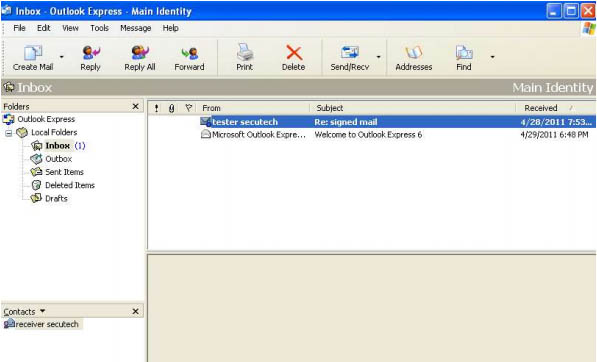The height and width of the screenshot is (362, 597).
Task: Click the Re: signed mail subject
Action: (x=345, y=122)
